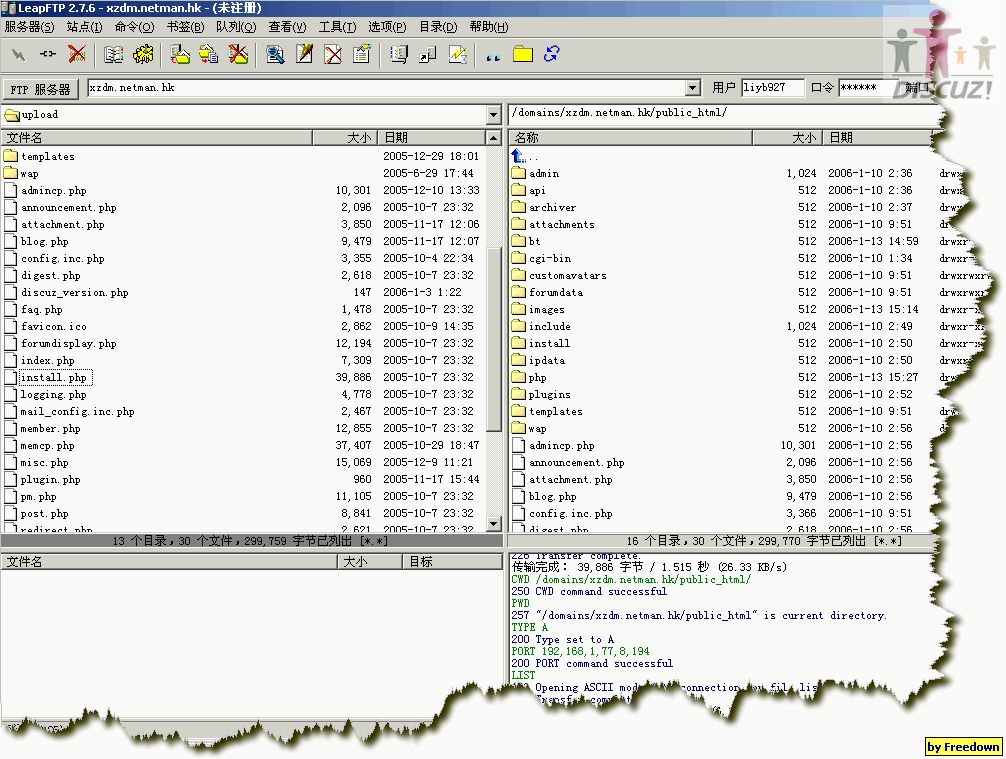Click the magnifier view-file toolbar icon

click(275, 55)
